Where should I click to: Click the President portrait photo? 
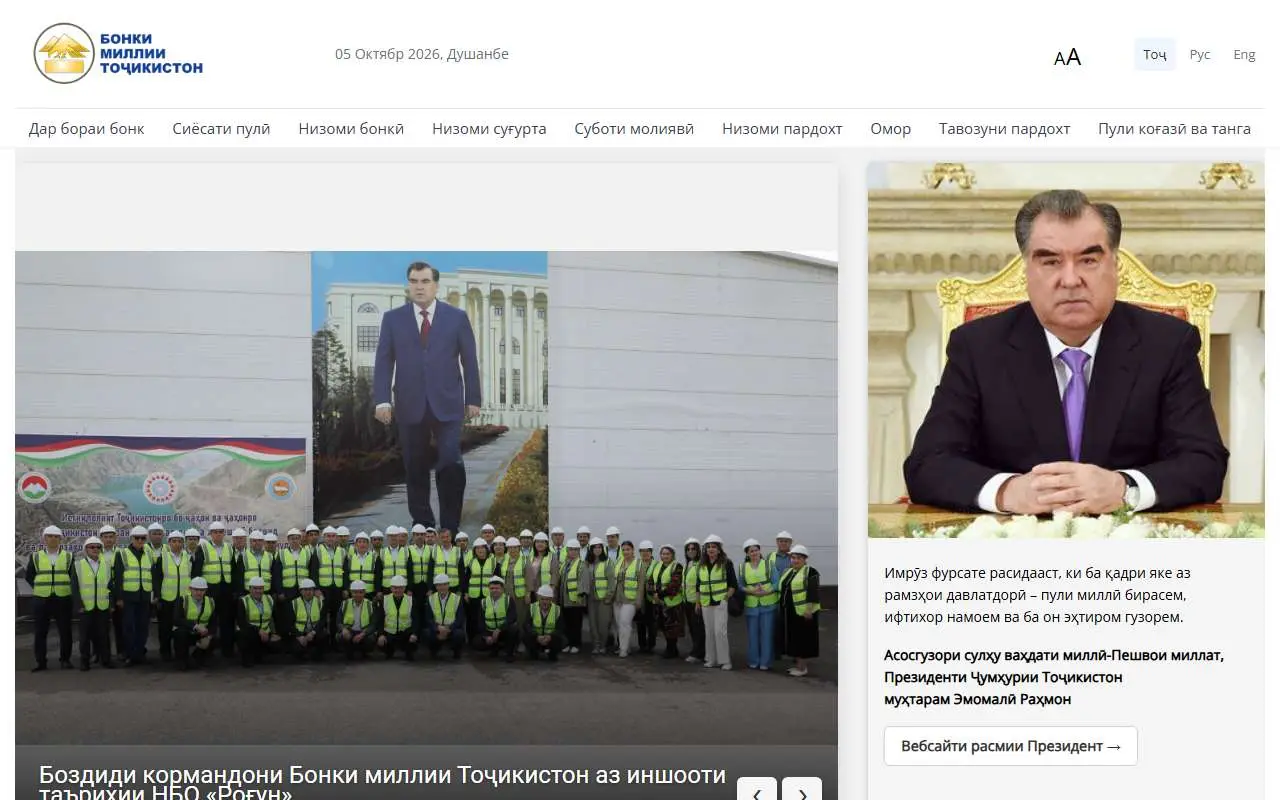point(1066,350)
